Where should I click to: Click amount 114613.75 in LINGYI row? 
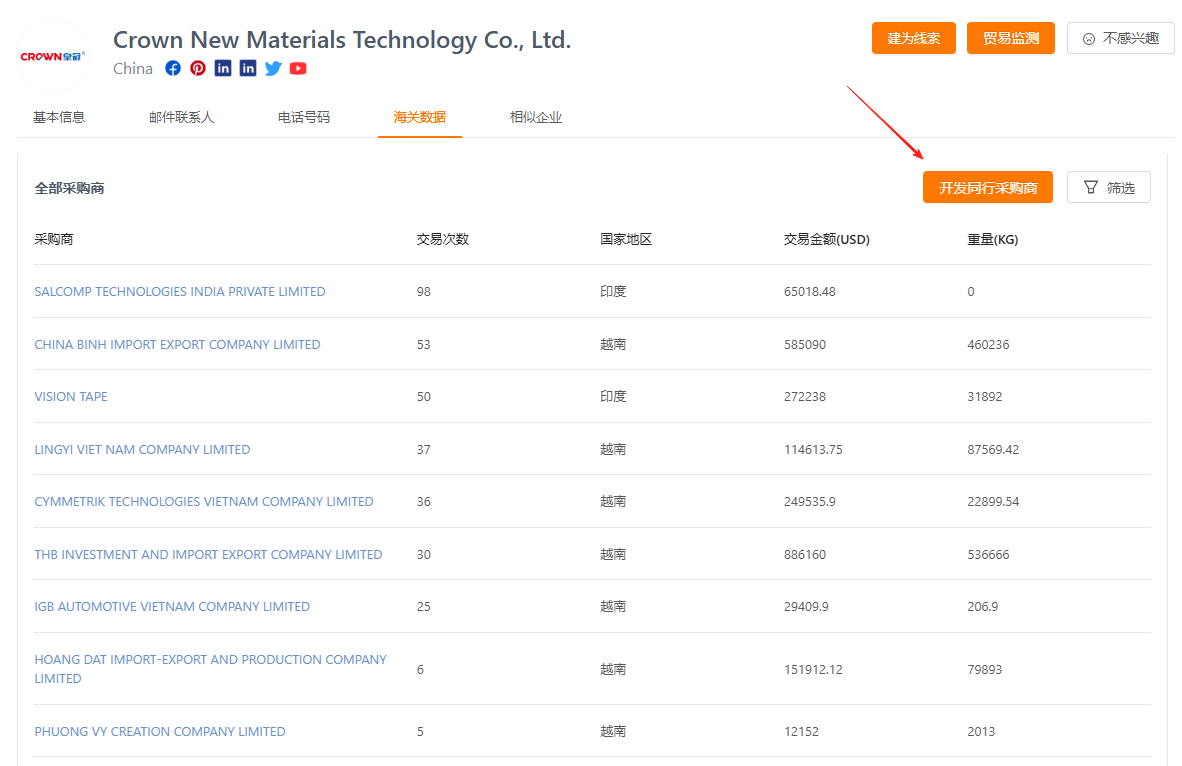(813, 449)
